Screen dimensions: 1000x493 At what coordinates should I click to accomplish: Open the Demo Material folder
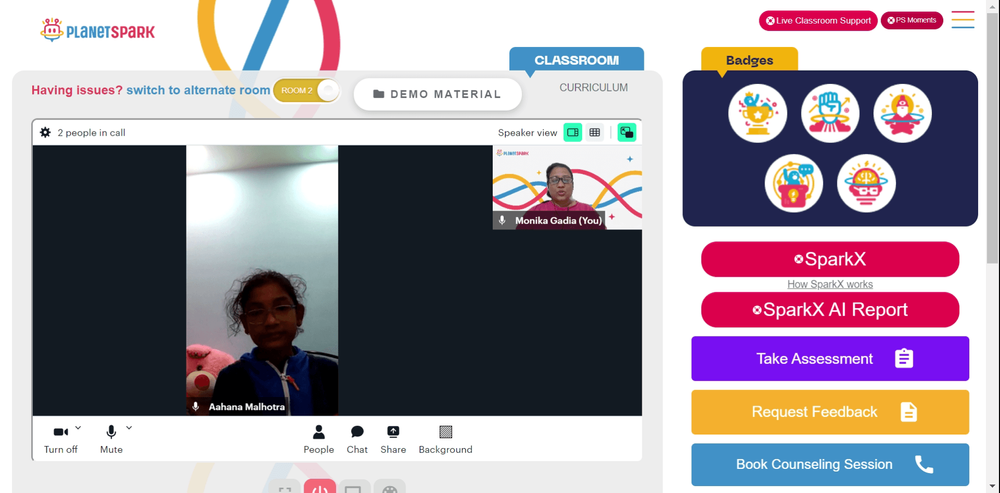[x=438, y=94]
